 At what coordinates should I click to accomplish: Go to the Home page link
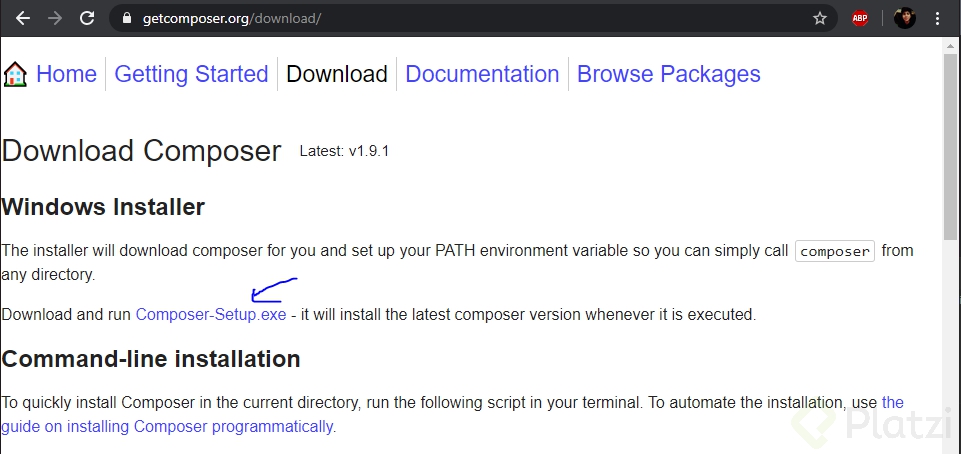66,74
